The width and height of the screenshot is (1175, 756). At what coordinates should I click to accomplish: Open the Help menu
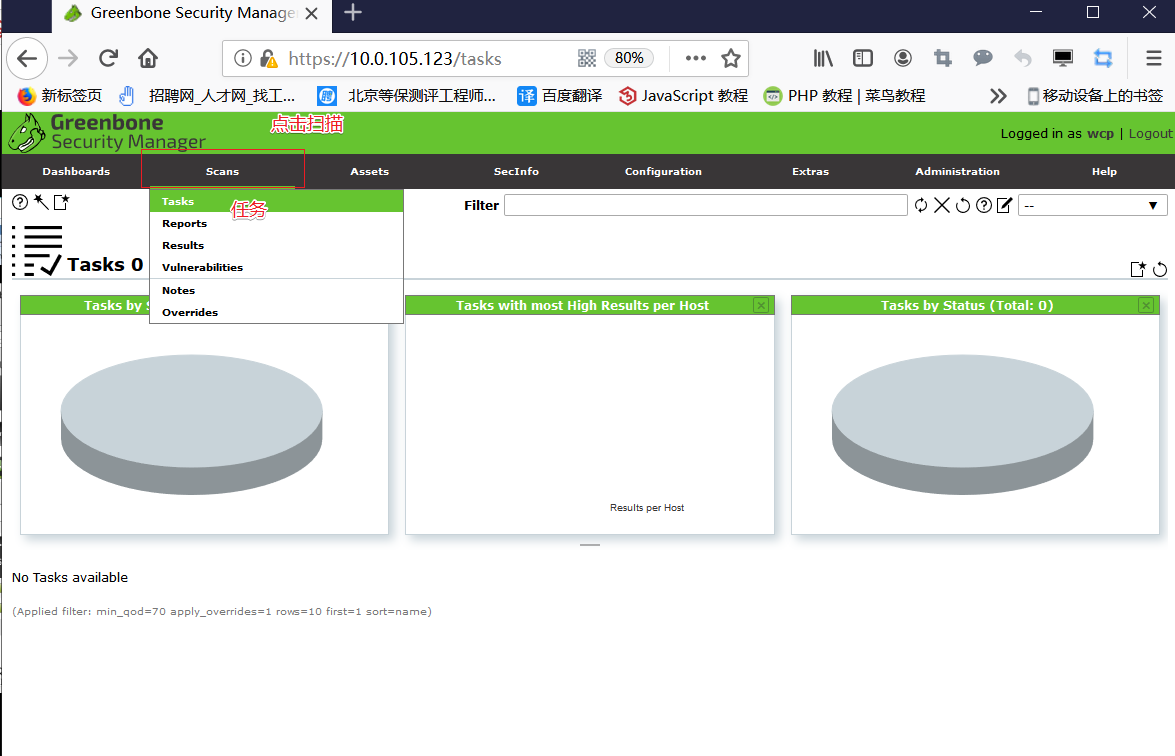coord(1104,172)
